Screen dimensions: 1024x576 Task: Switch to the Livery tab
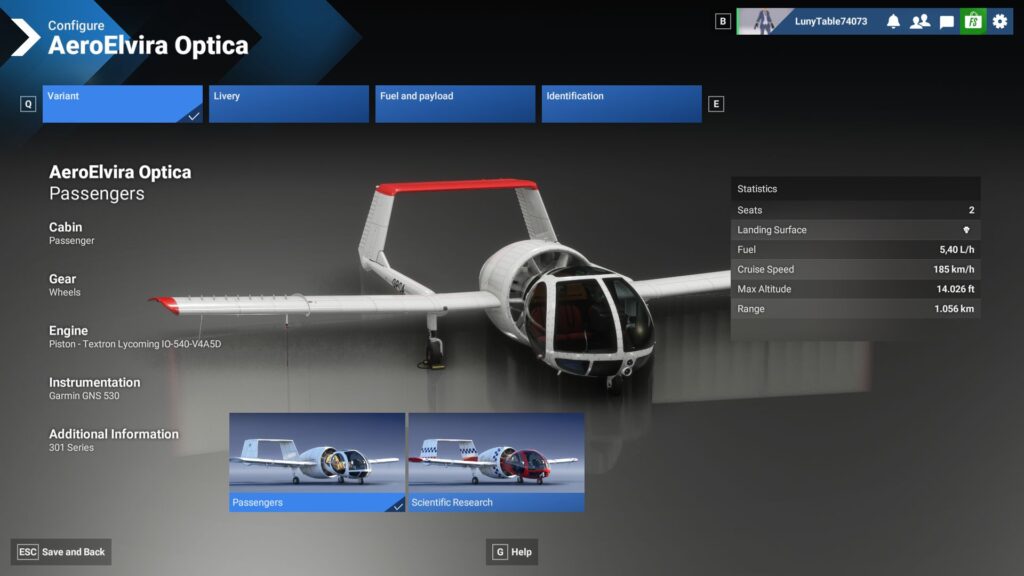click(x=288, y=104)
